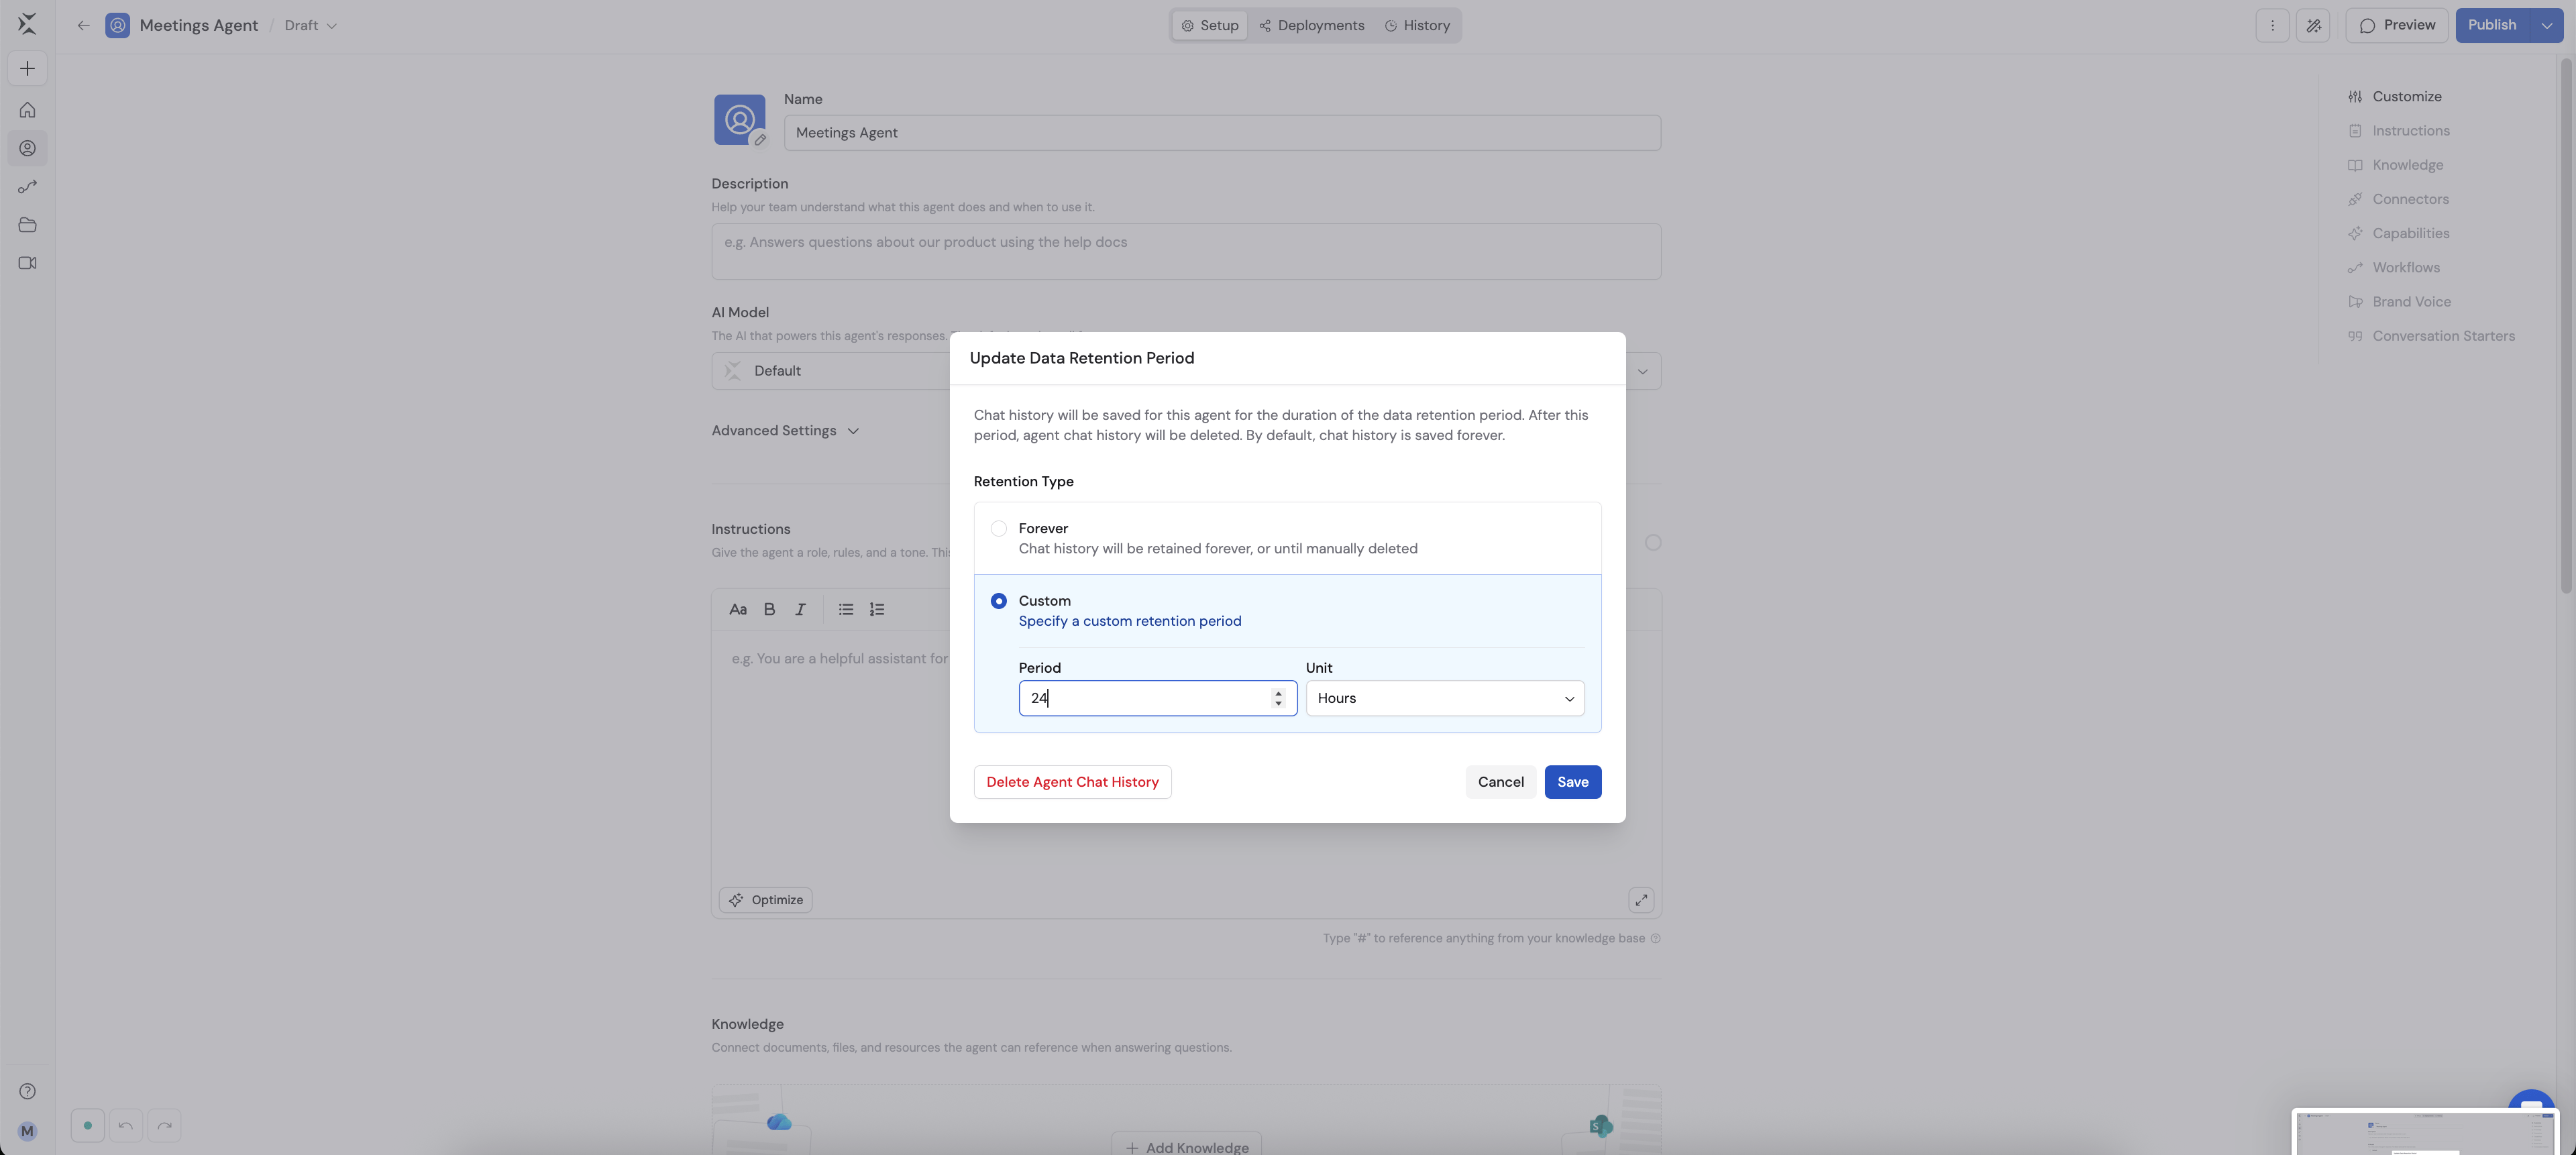Click the agent Name input field
The width and height of the screenshot is (2576, 1155).
pyautogui.click(x=1222, y=133)
